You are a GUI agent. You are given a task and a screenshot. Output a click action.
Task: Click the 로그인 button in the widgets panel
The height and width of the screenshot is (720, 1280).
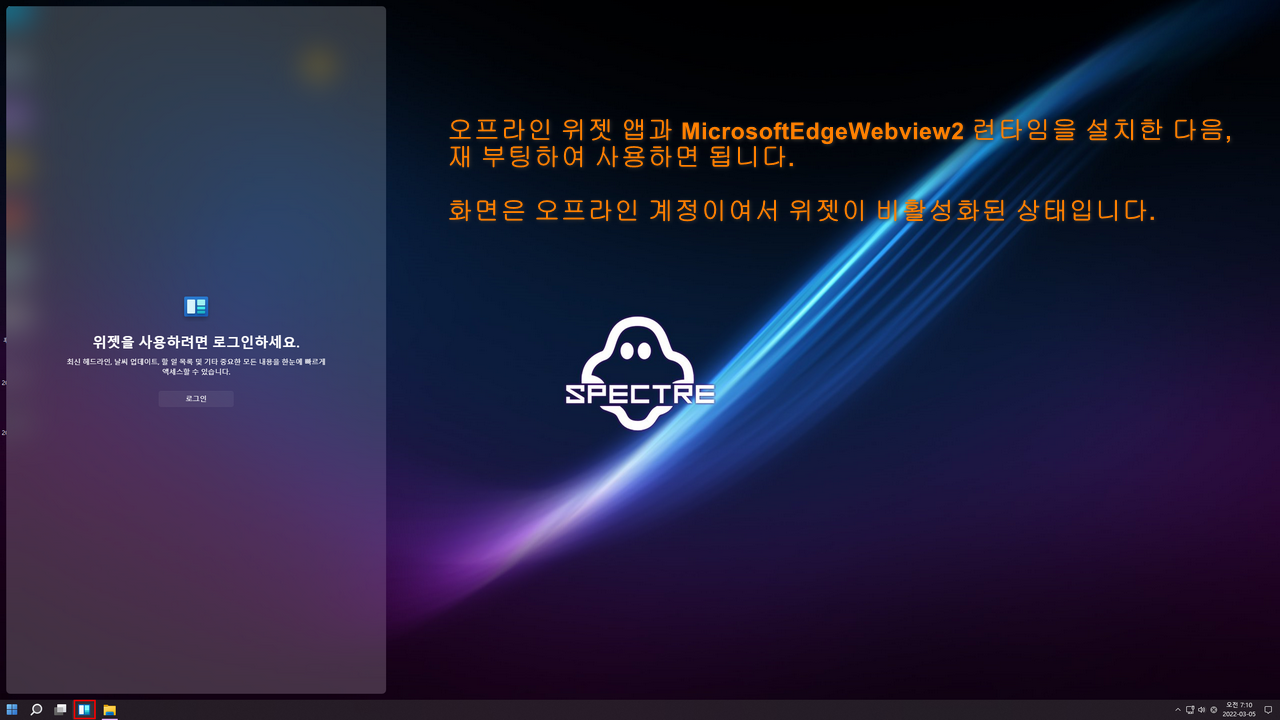tap(196, 398)
